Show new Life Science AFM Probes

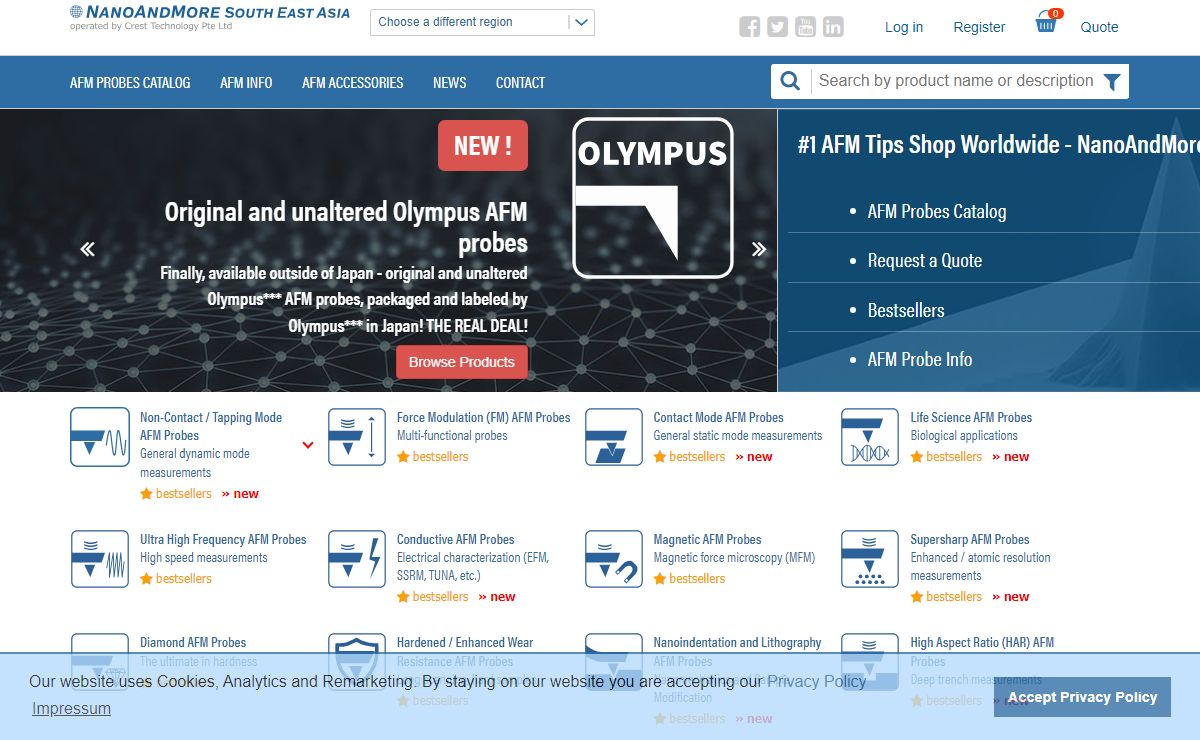tap(1010, 456)
